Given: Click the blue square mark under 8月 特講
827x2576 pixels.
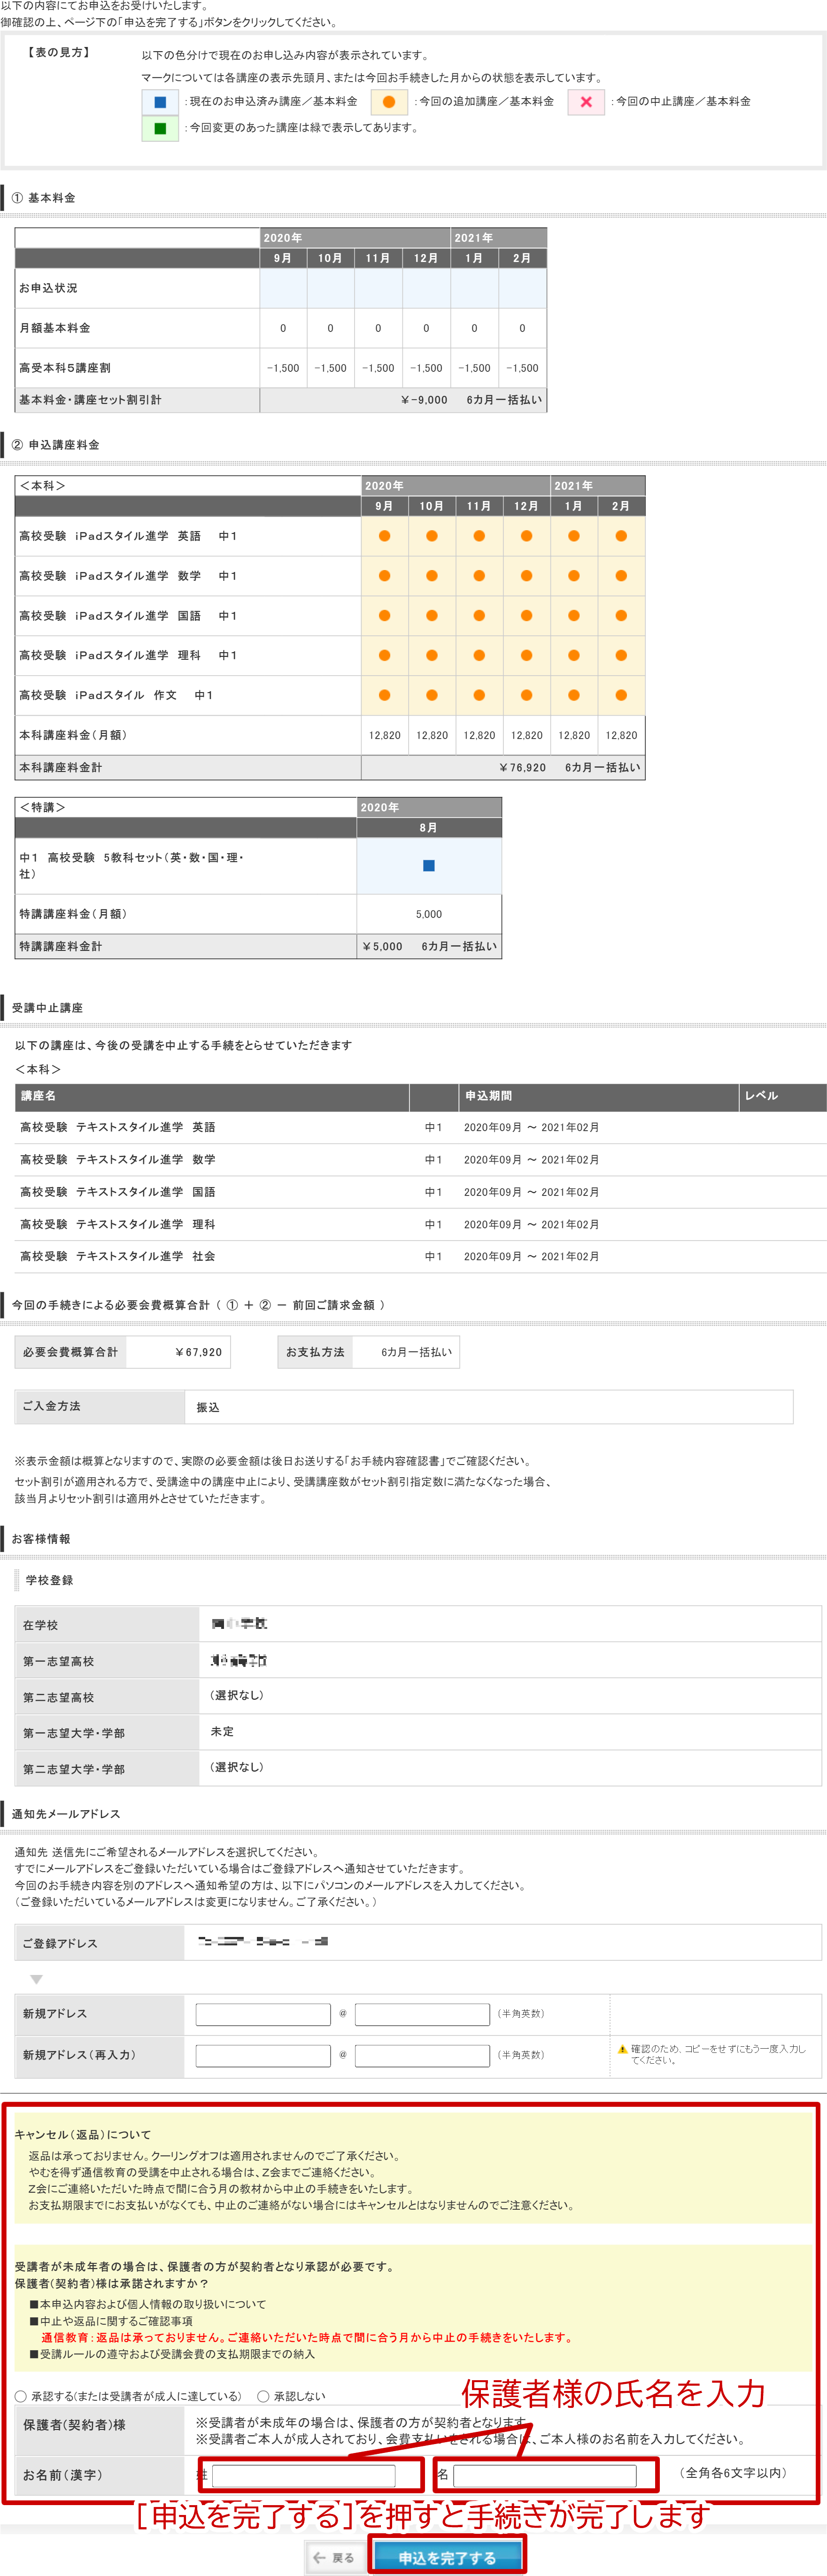Looking at the screenshot, I should 429,865.
